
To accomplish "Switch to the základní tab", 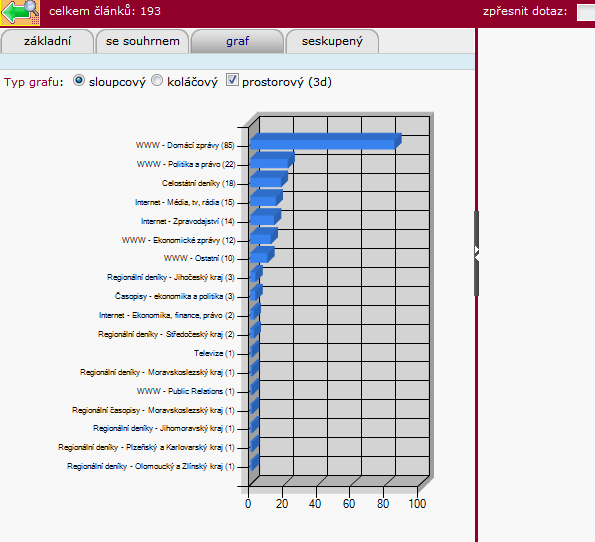I will (x=47, y=41).
